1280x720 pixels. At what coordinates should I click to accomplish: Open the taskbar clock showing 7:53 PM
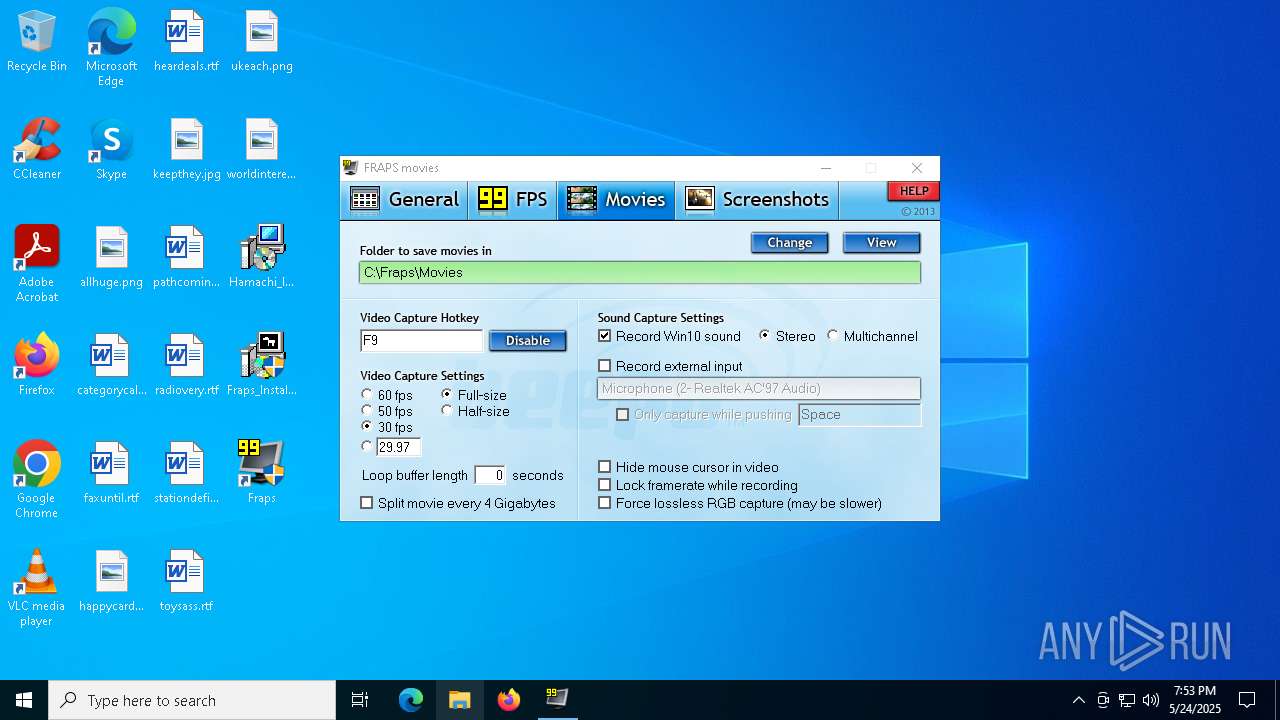click(x=1195, y=700)
